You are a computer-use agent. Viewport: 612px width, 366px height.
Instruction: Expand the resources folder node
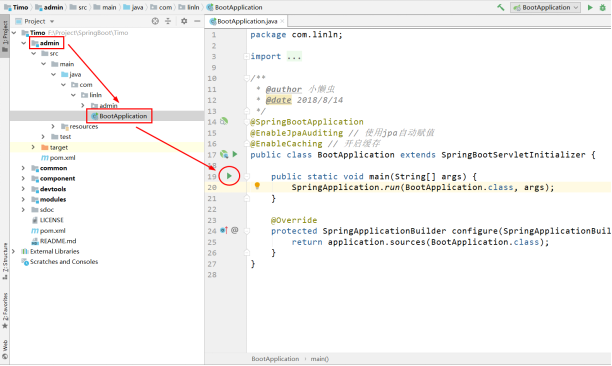(x=53, y=126)
